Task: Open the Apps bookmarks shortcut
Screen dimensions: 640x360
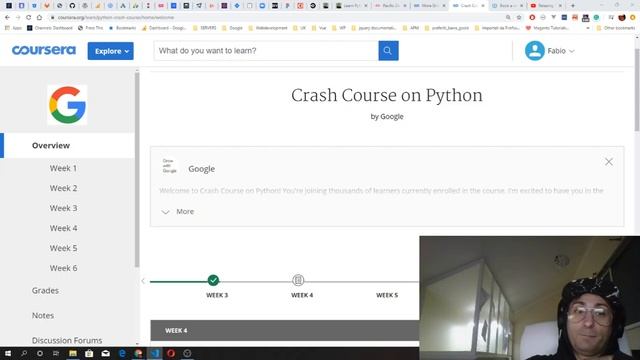Action: point(13,28)
